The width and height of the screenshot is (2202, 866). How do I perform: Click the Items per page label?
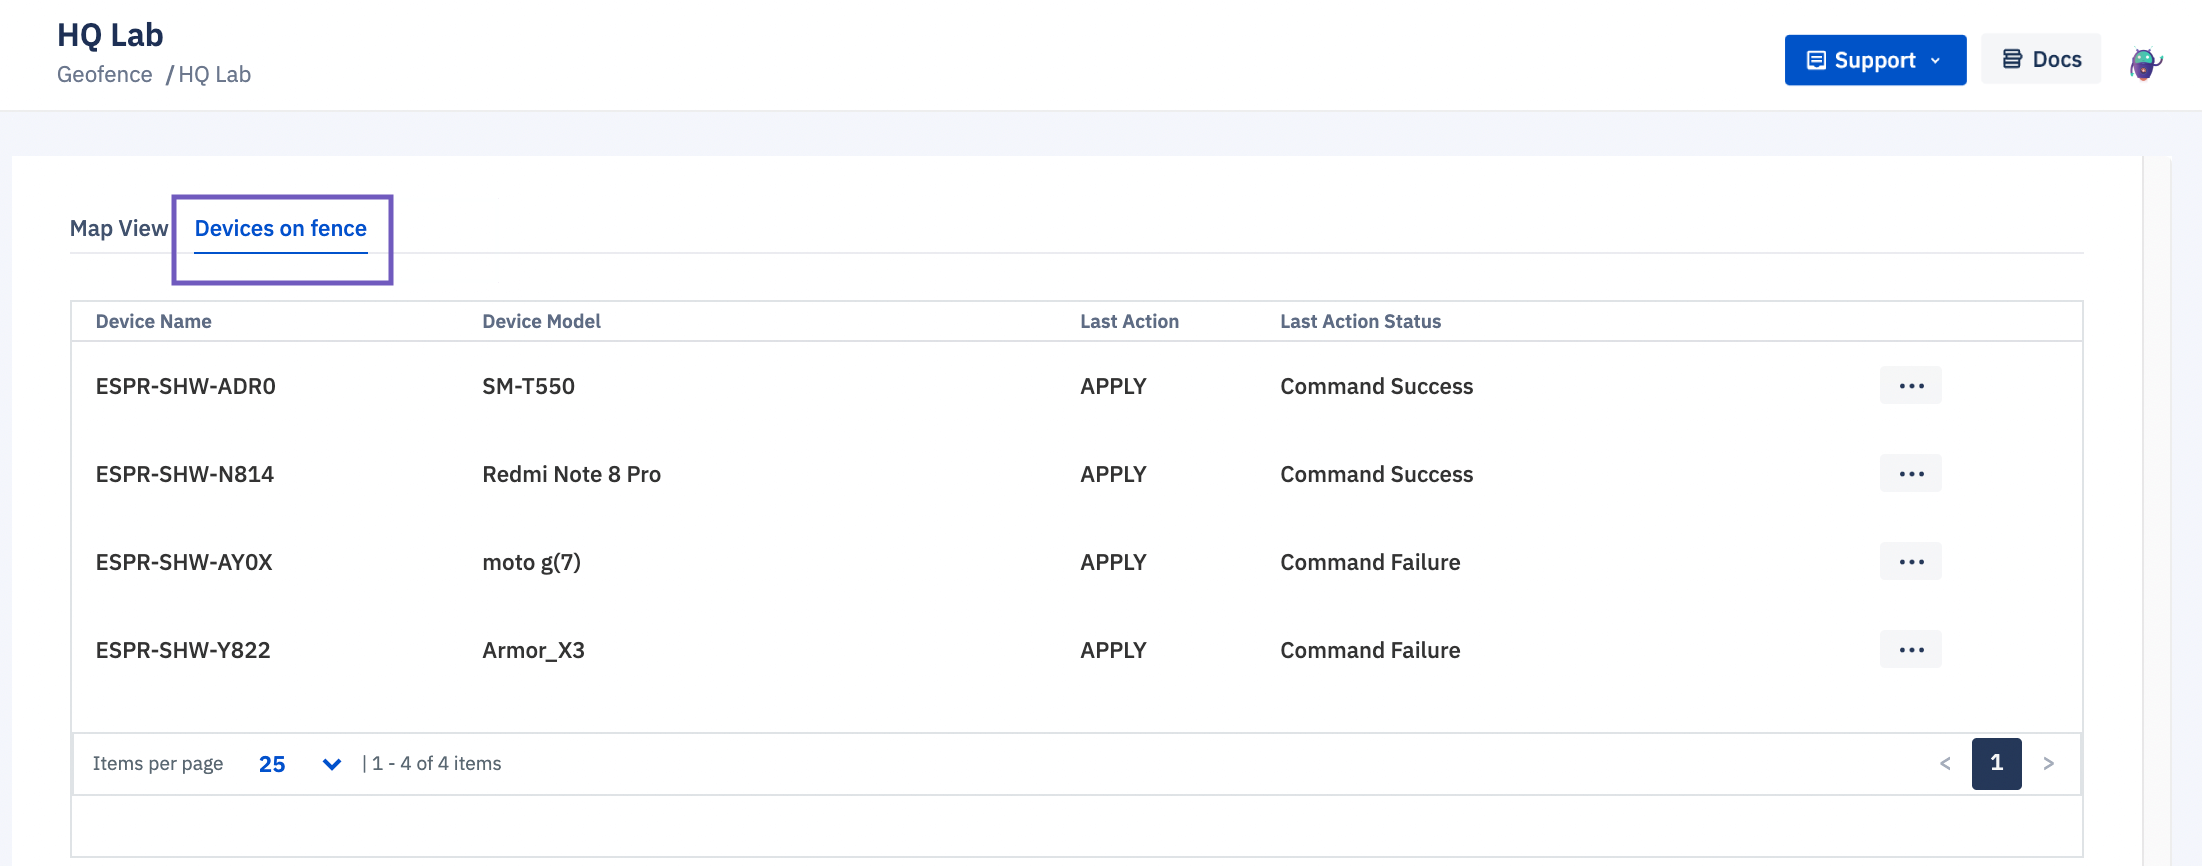tap(158, 764)
